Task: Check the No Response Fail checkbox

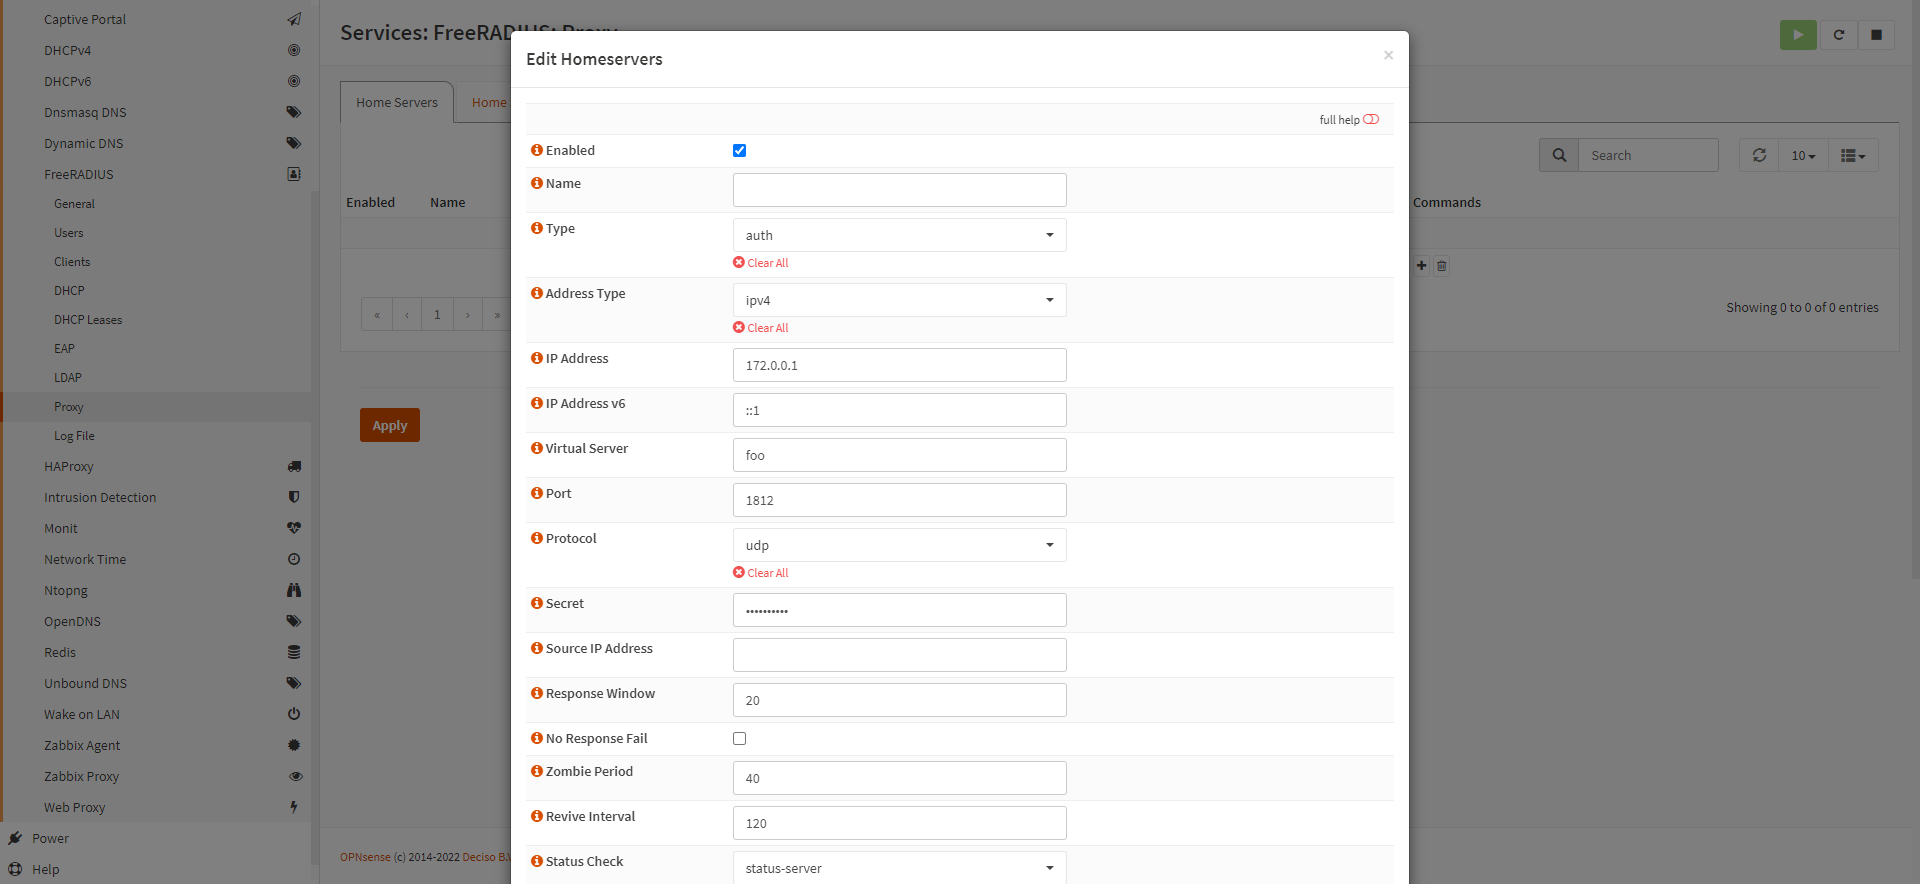Action: pyautogui.click(x=739, y=738)
